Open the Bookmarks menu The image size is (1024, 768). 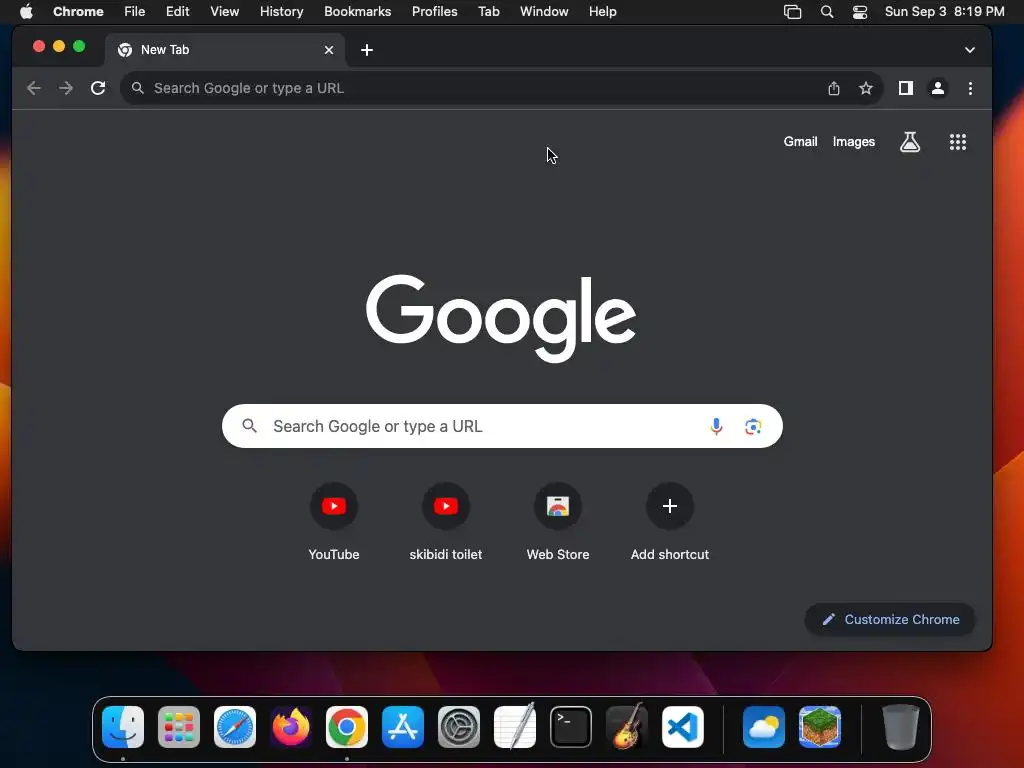[x=358, y=12]
